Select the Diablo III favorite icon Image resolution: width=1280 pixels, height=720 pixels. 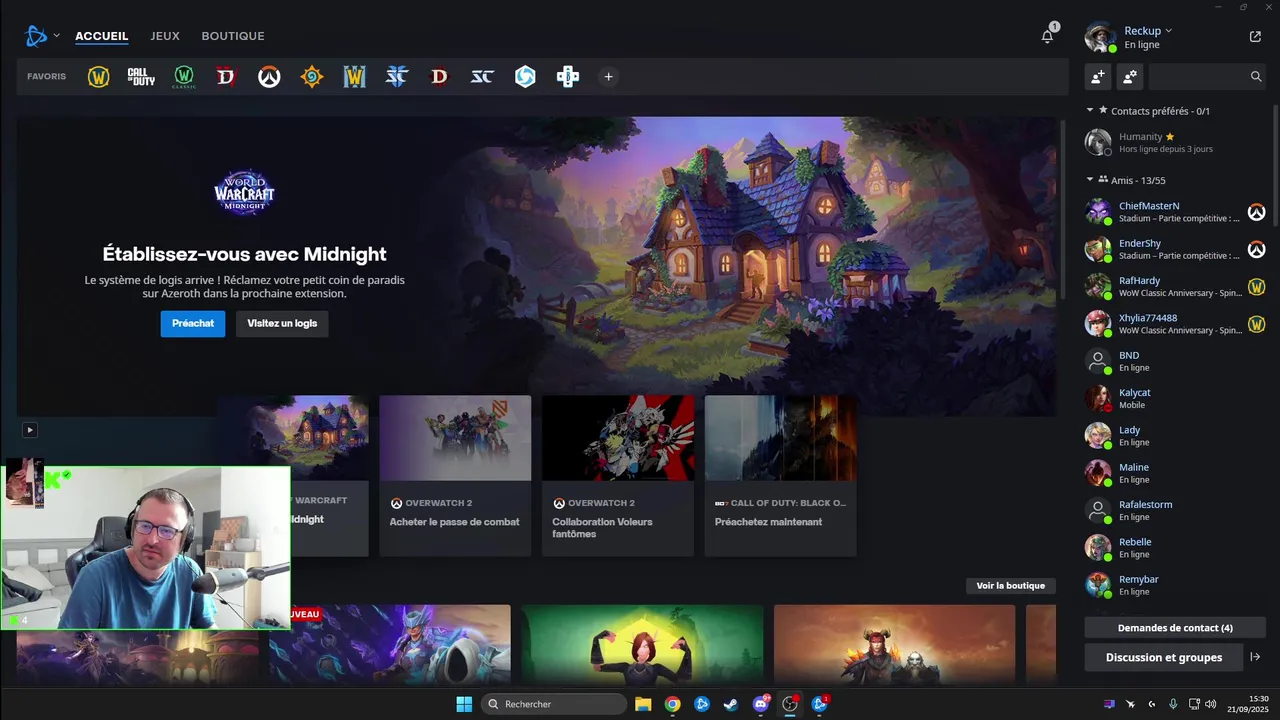[439, 77]
